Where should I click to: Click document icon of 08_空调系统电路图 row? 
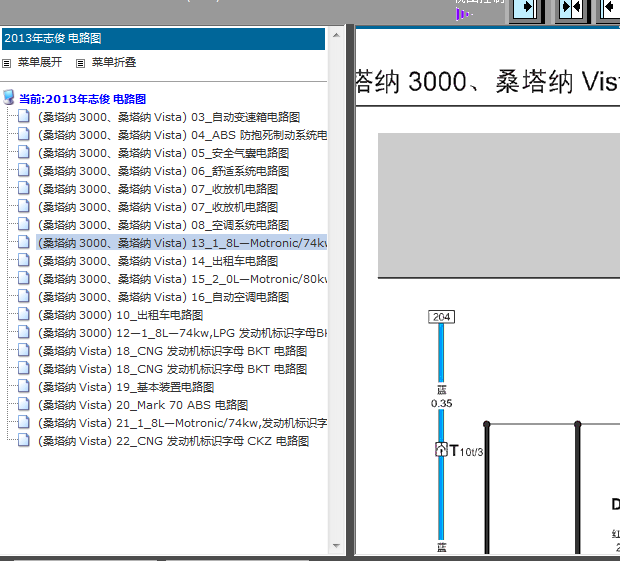[24, 224]
